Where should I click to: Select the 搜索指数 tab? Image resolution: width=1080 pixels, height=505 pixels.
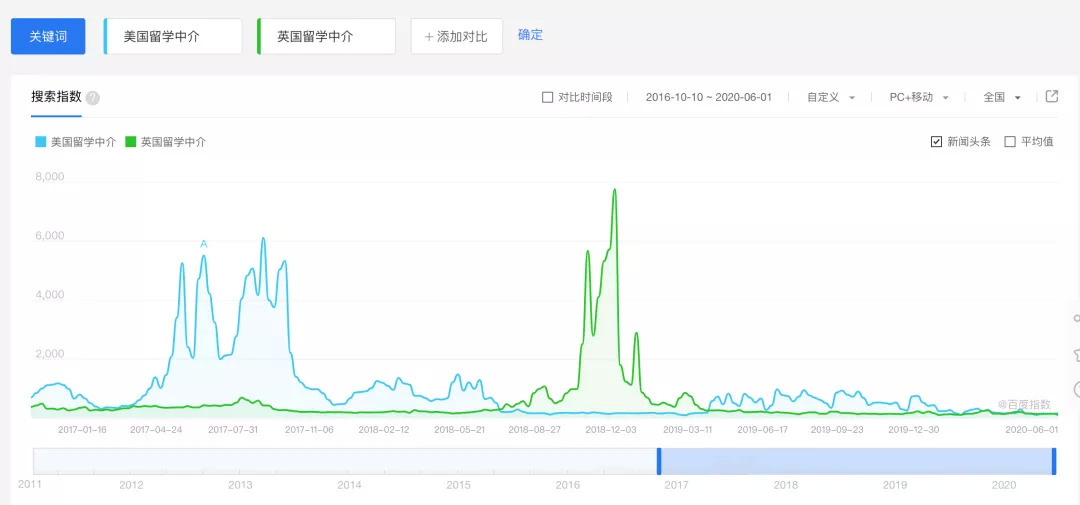click(56, 97)
